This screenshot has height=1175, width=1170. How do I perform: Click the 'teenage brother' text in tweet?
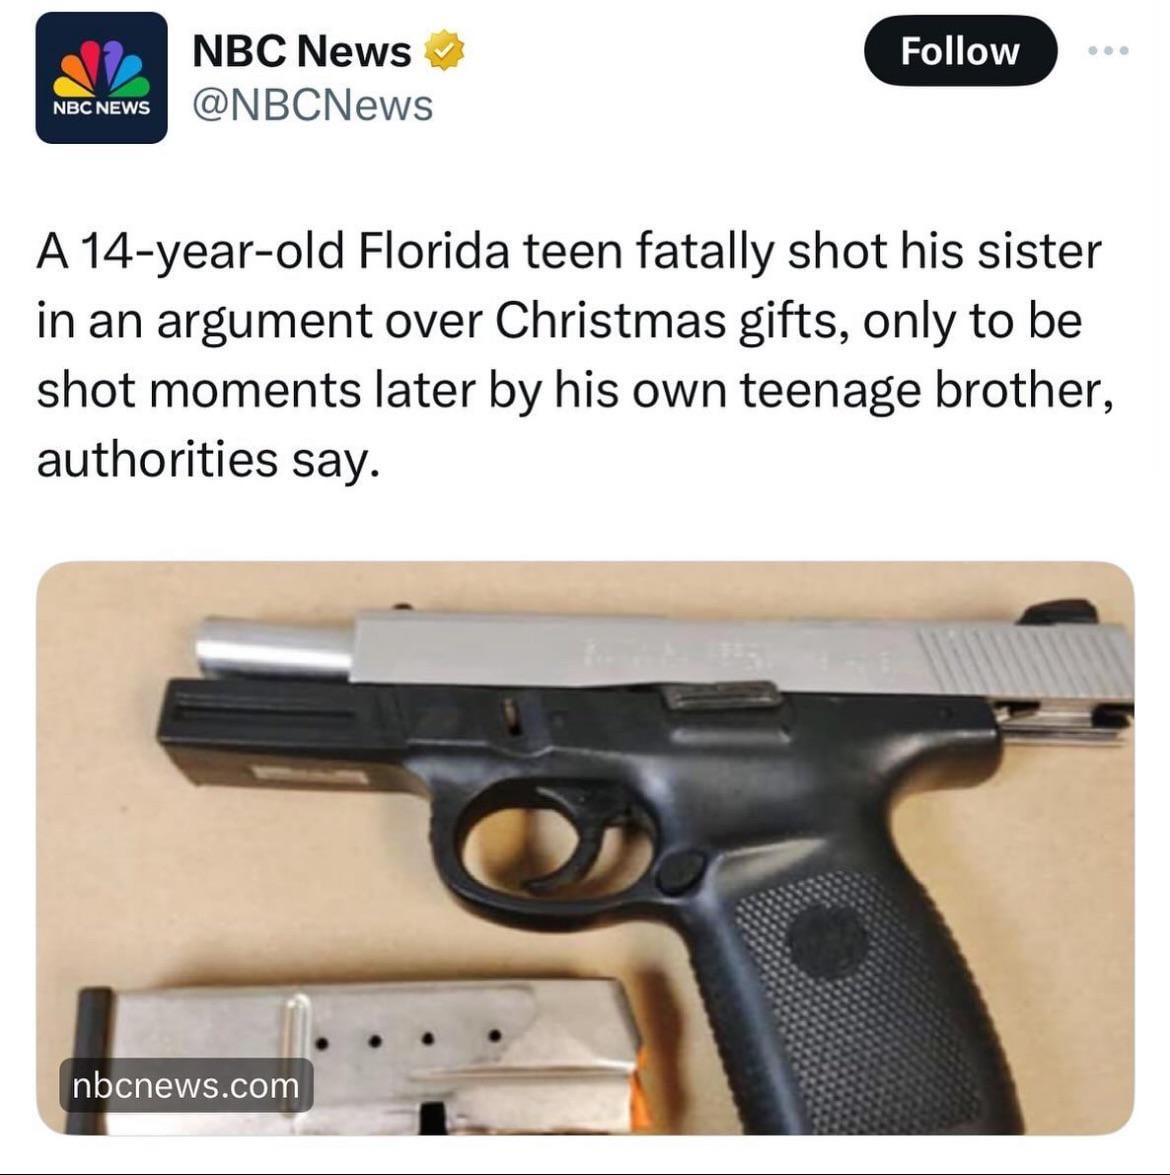[x=926, y=390]
